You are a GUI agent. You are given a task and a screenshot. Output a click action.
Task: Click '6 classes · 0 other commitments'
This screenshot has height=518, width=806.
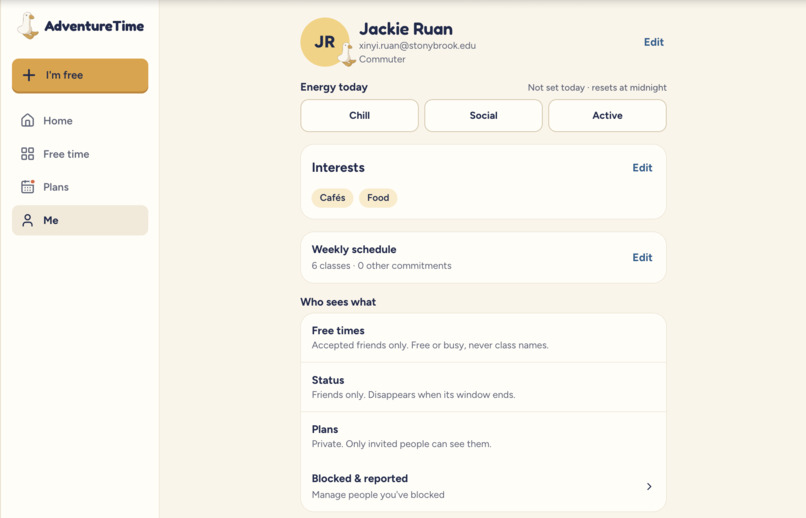point(381,266)
